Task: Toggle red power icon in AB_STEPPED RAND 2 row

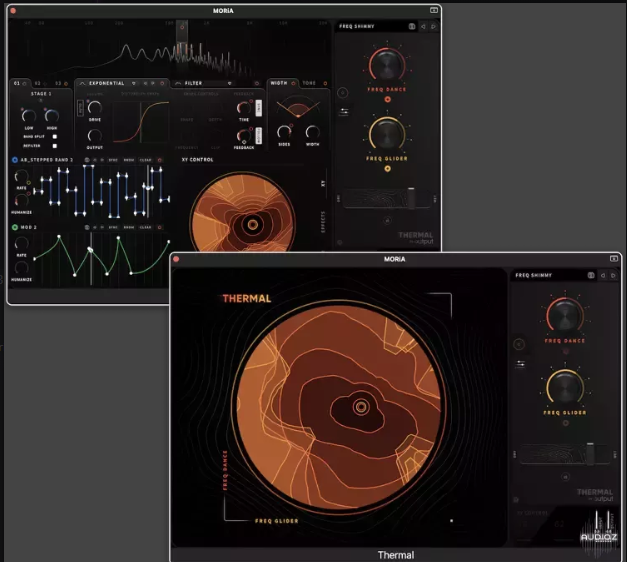Action: [x=160, y=160]
